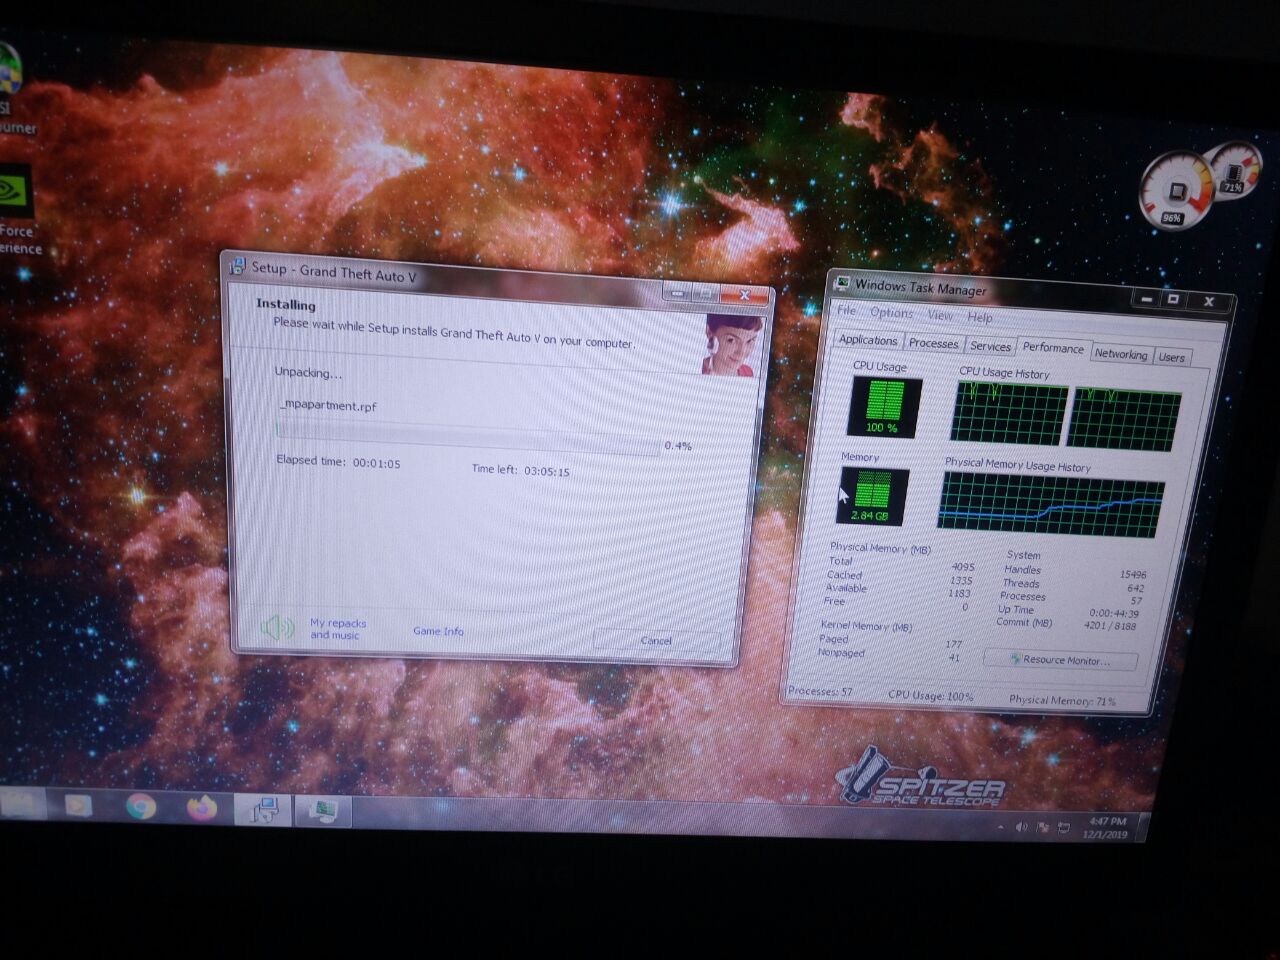
Task: Click the right CPU Usage History graph
Action: (x=1124, y=420)
